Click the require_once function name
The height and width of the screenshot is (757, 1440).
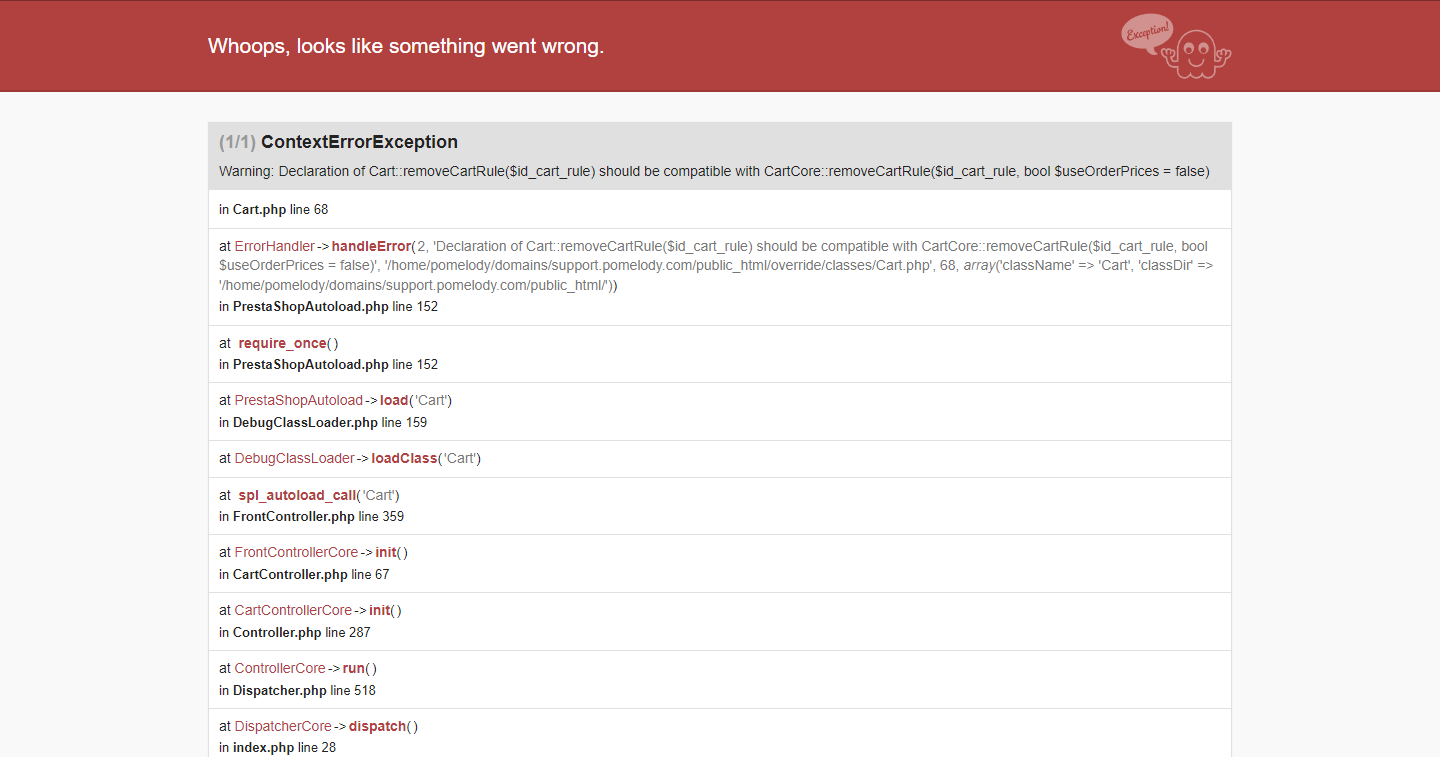tap(282, 343)
